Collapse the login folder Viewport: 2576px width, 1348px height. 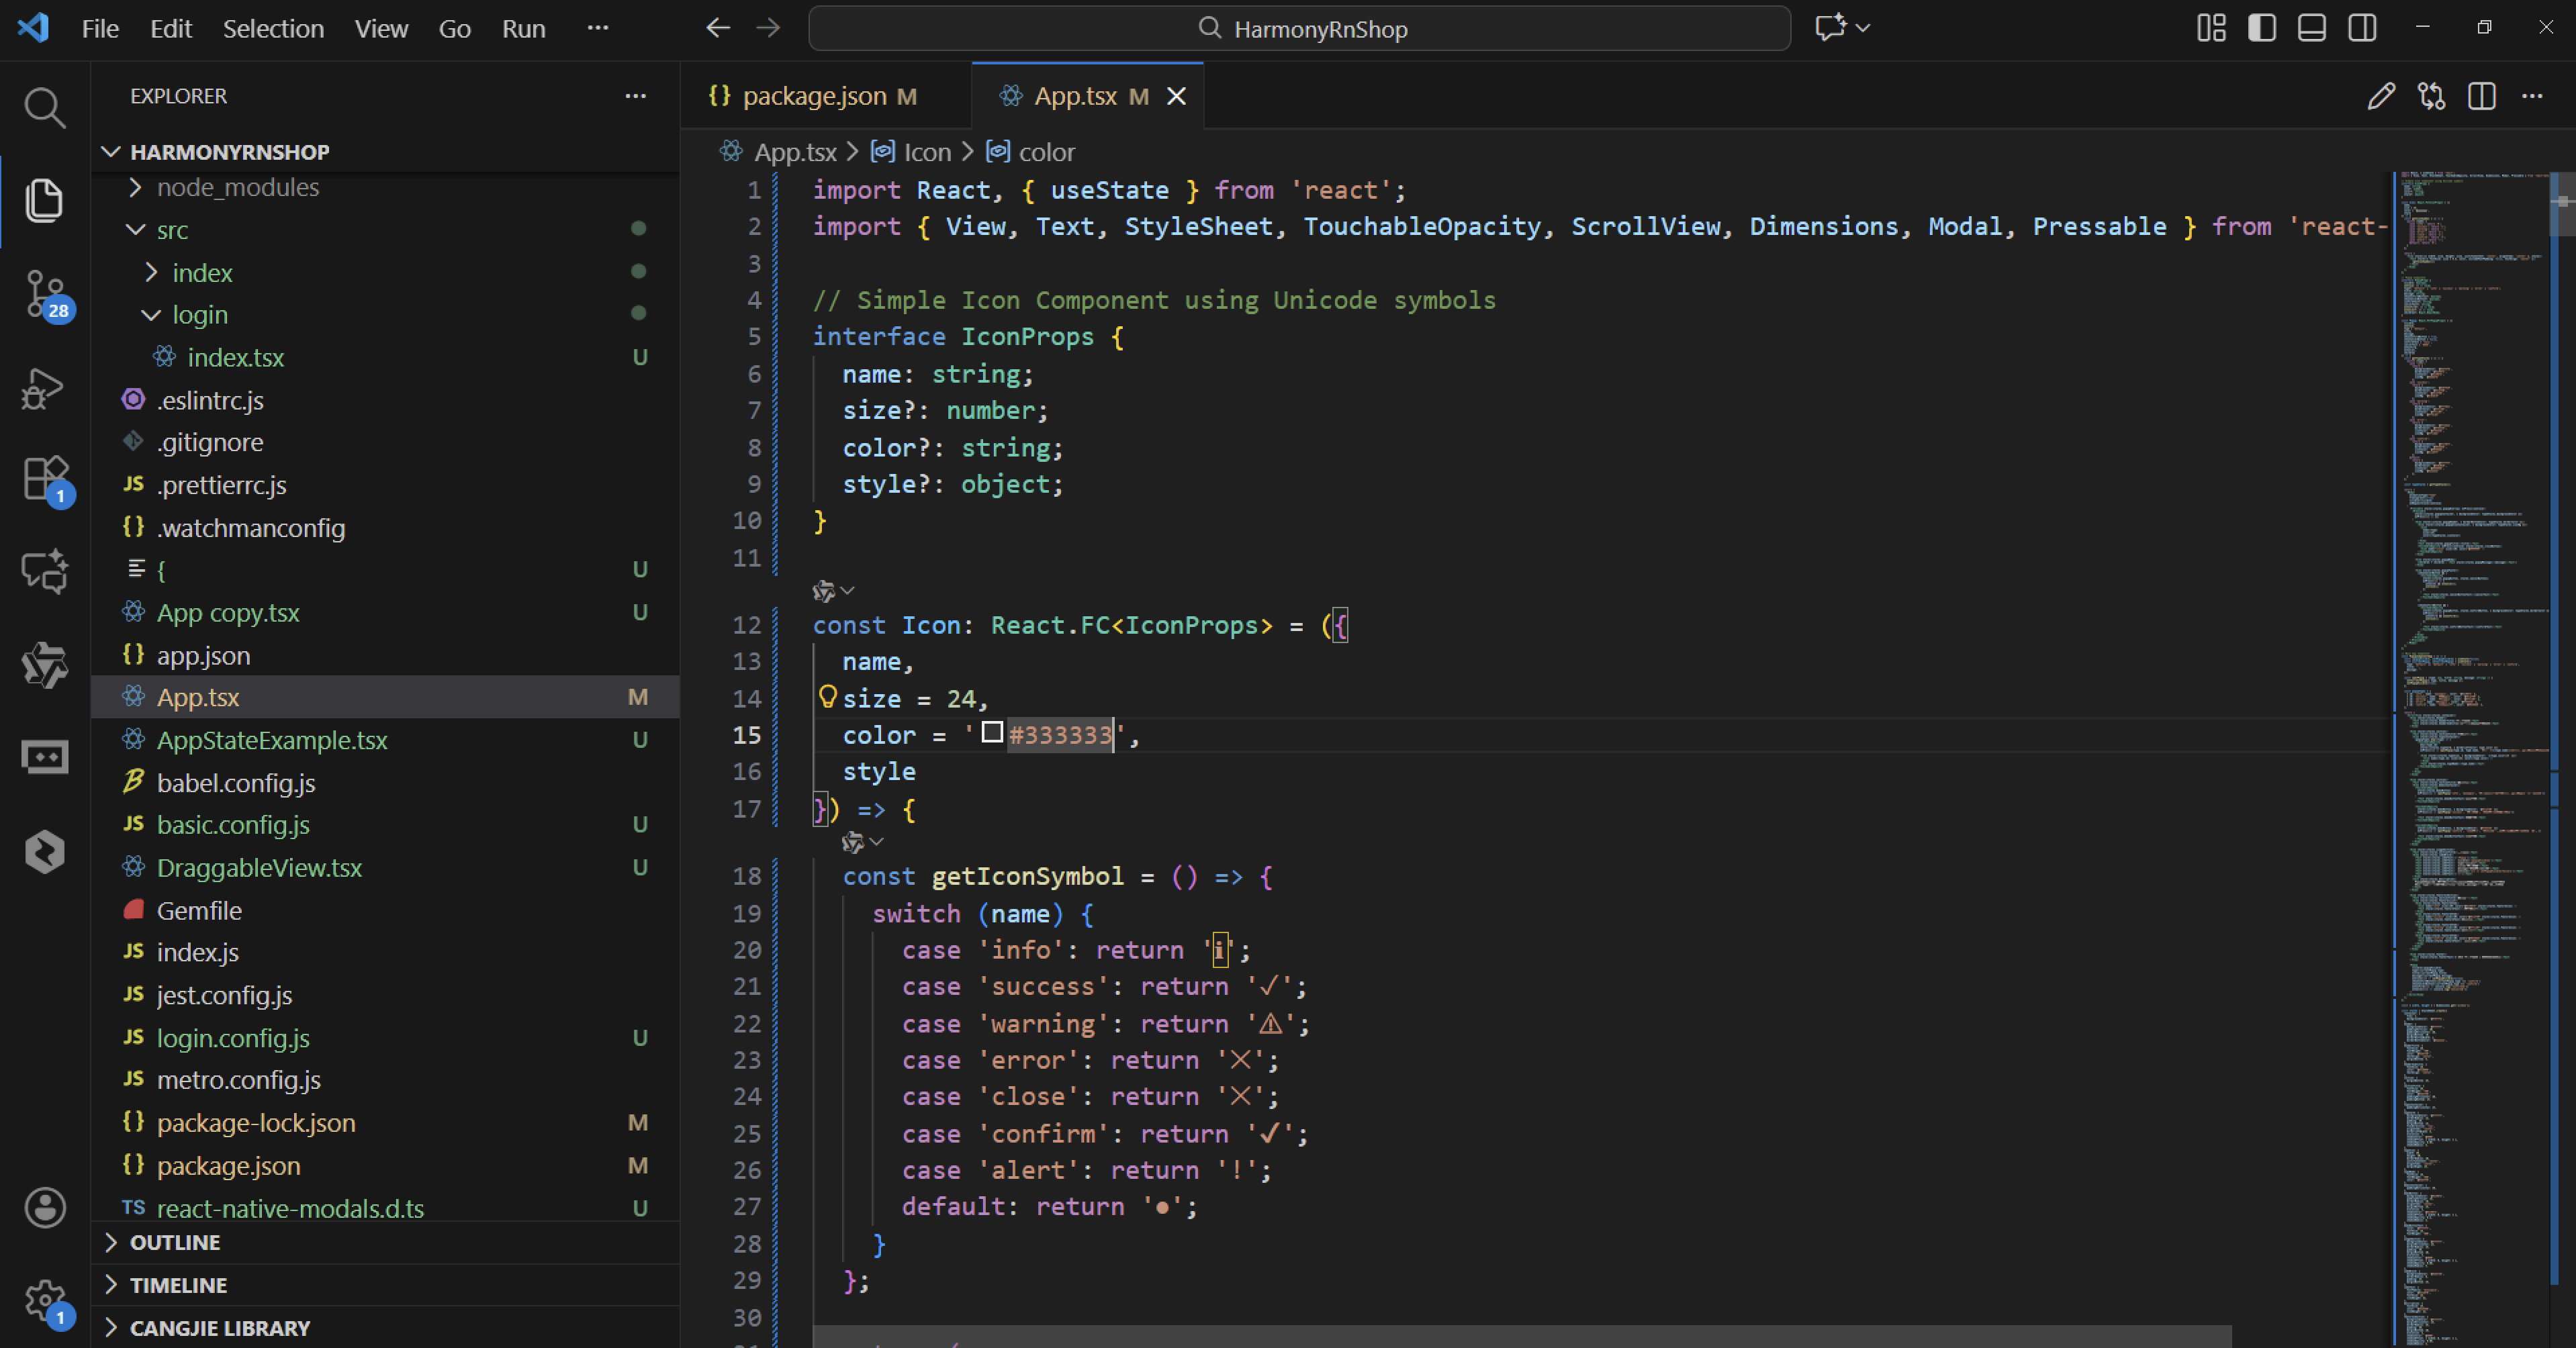200,315
